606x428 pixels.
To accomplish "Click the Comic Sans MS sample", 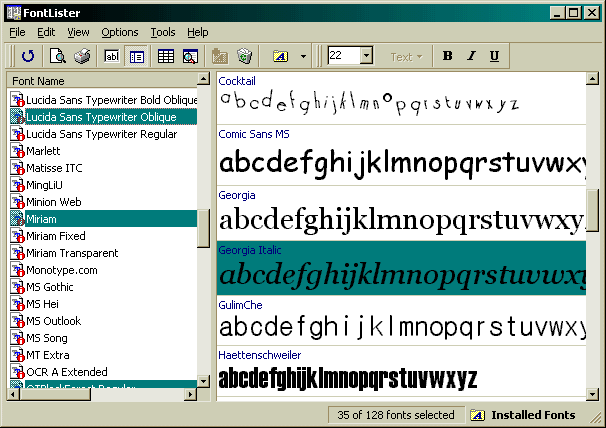I will coord(401,155).
